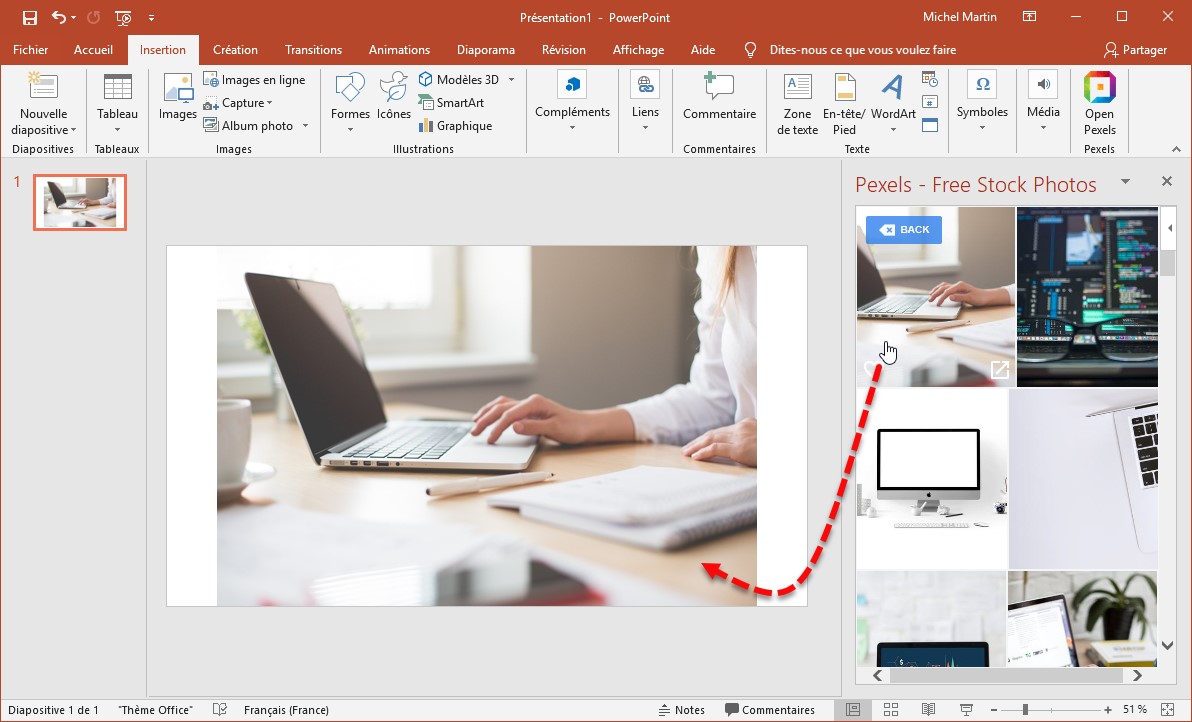Open the Nouvelle diapositive dropdown

click(43, 130)
